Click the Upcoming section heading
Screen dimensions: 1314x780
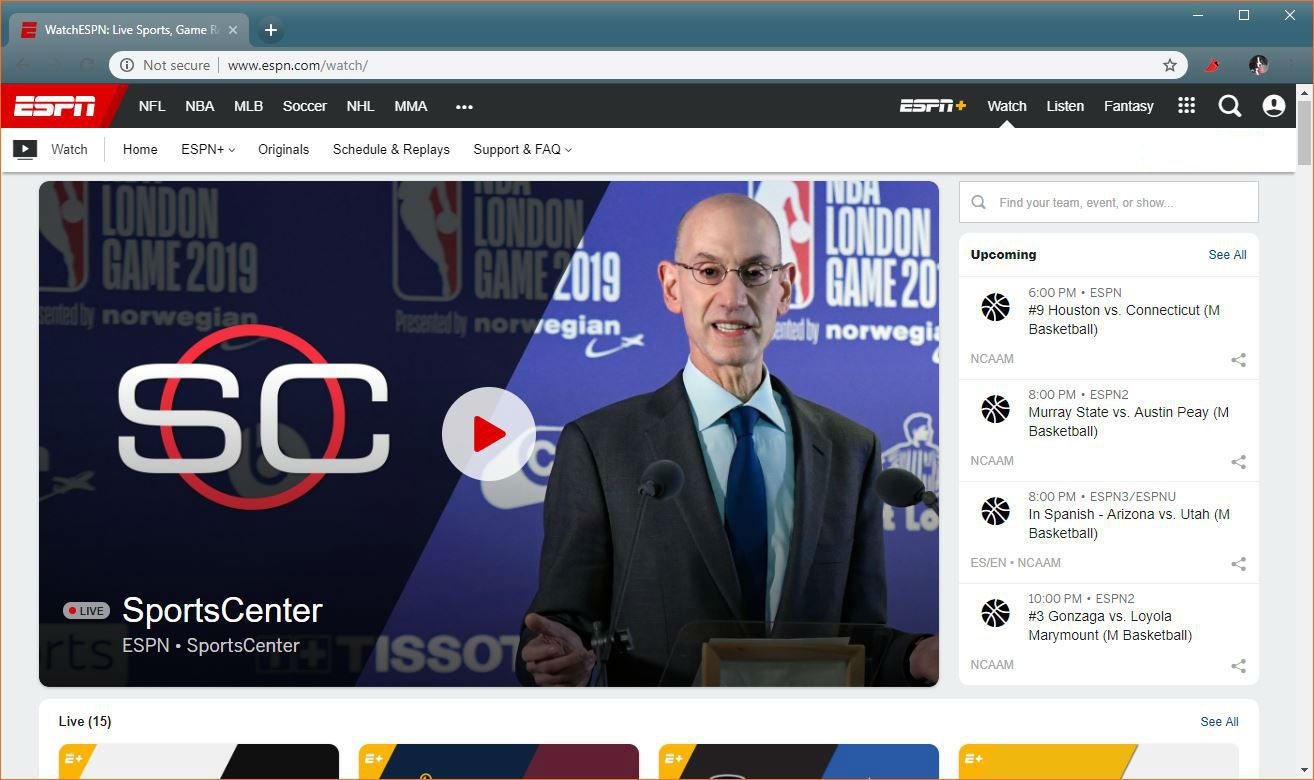coord(1003,254)
